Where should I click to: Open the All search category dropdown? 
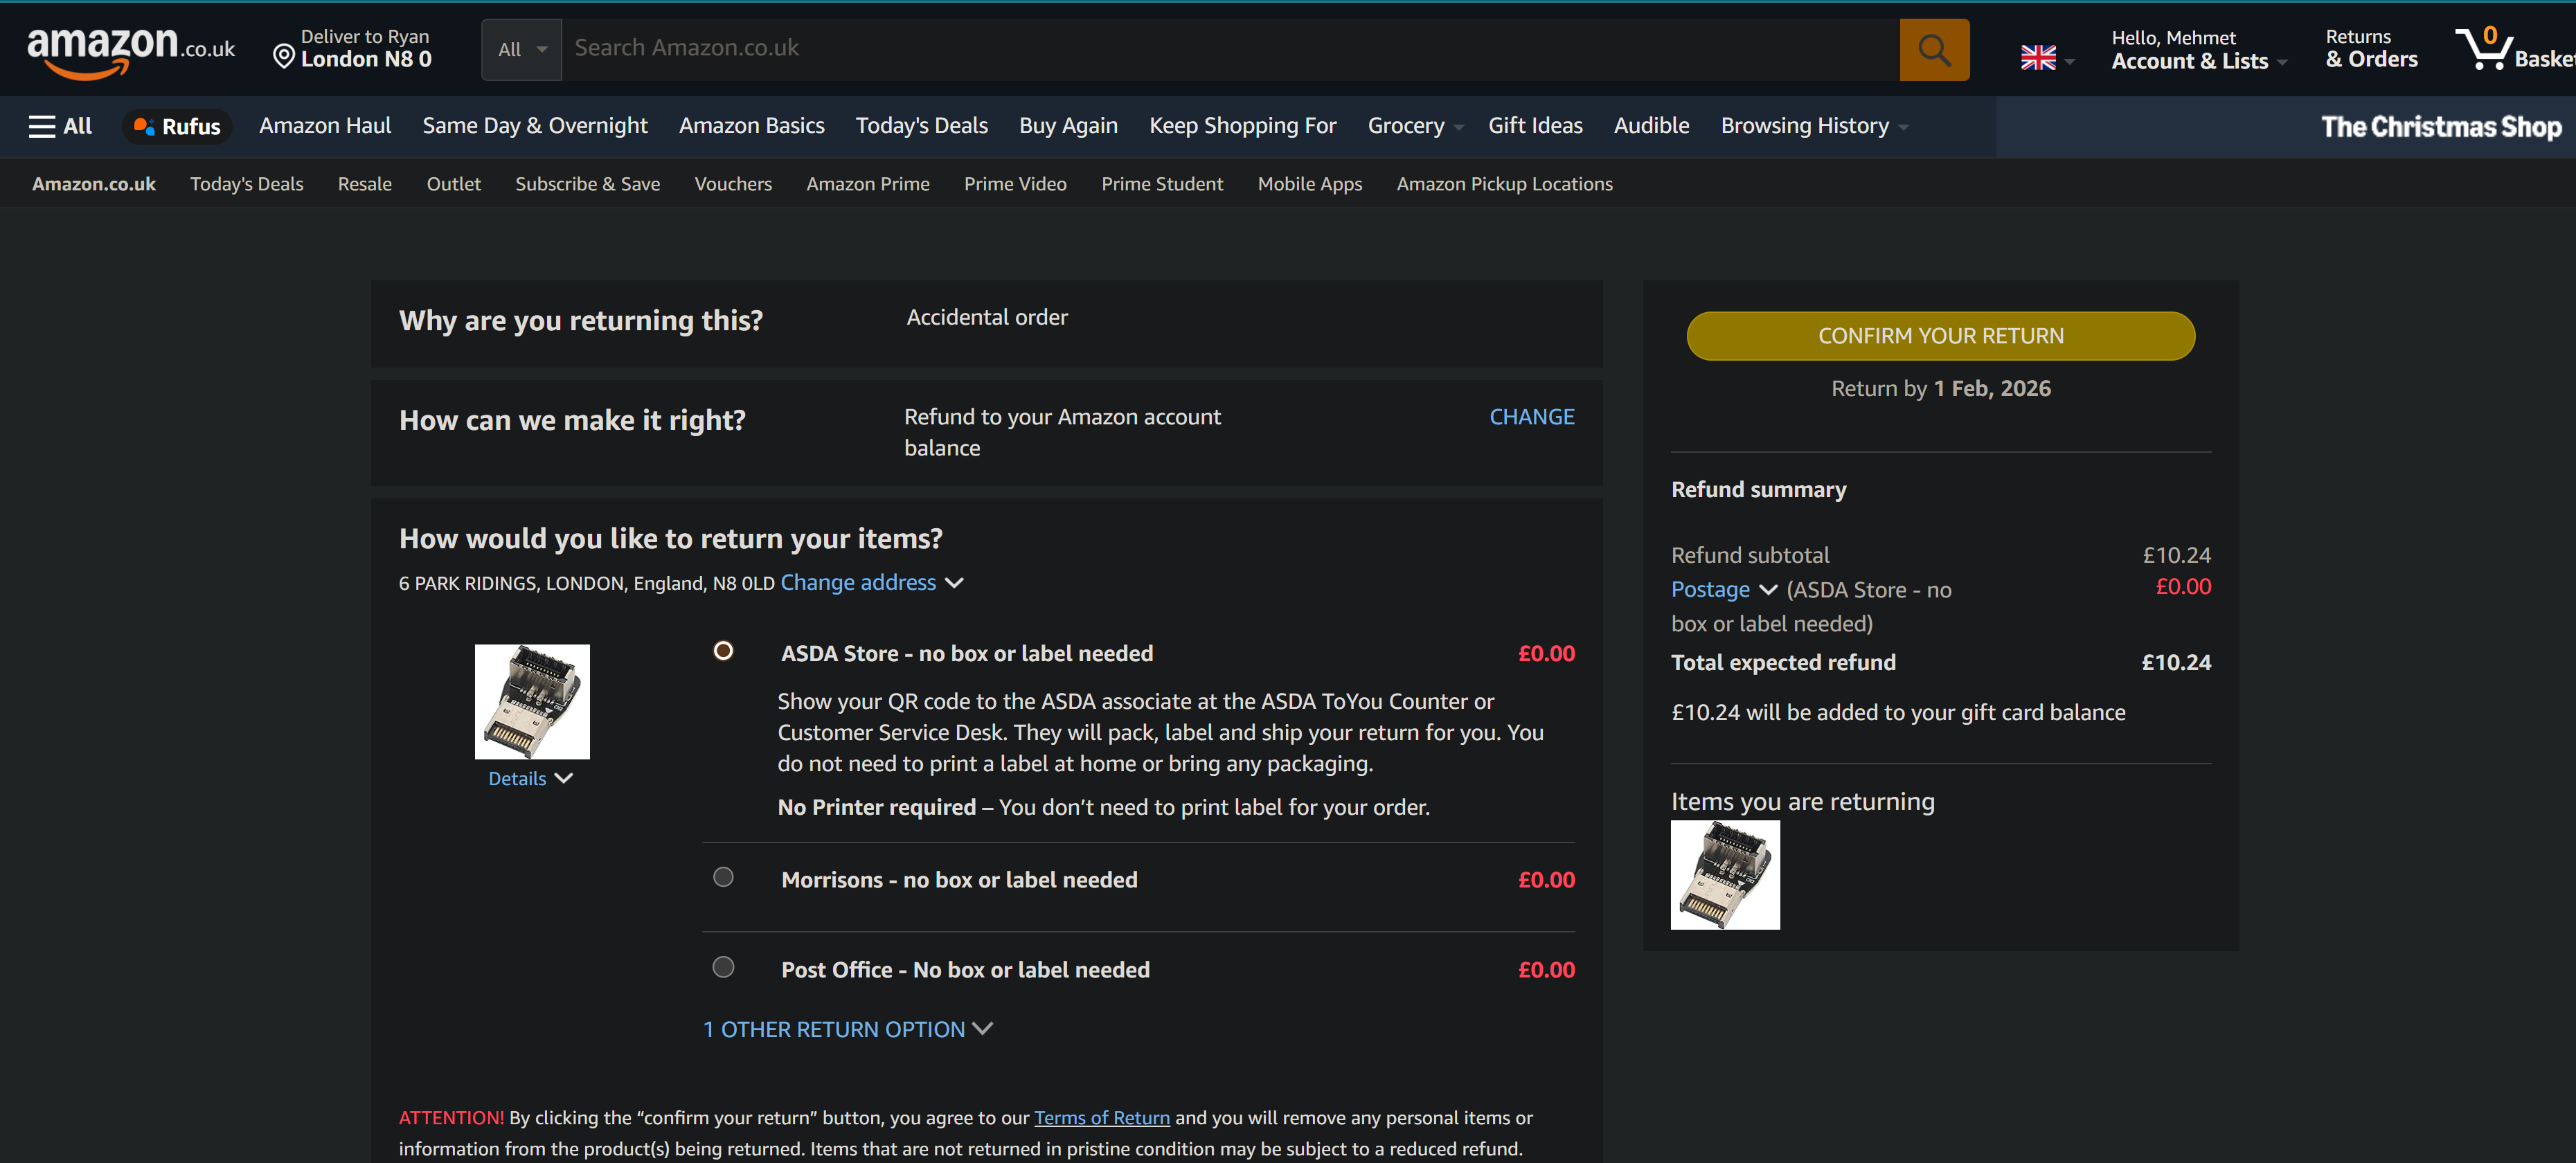pyautogui.click(x=521, y=50)
